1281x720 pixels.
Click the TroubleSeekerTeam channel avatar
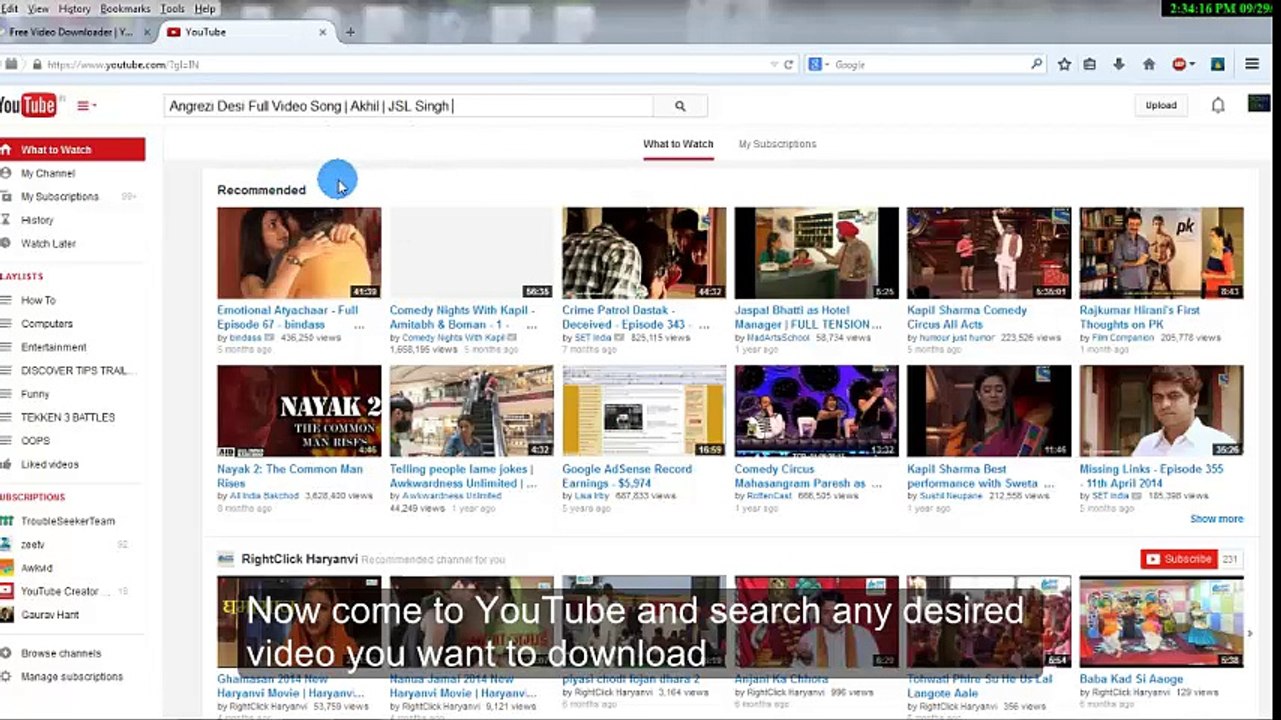tap(7, 521)
